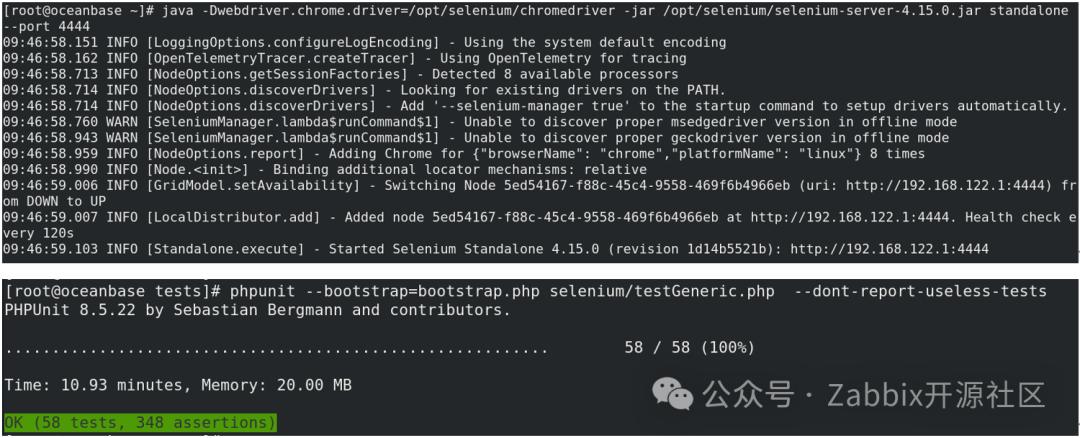Viewport: 1080px width, 438px height.
Task: Click the PHPUnit 8.5.22 version line
Action: (x=258, y=310)
